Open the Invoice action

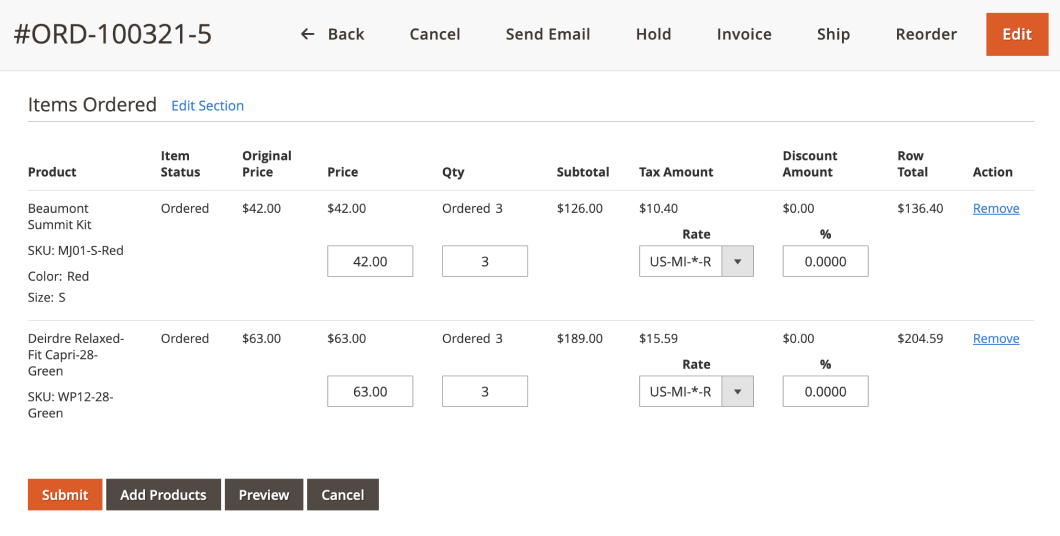[744, 34]
